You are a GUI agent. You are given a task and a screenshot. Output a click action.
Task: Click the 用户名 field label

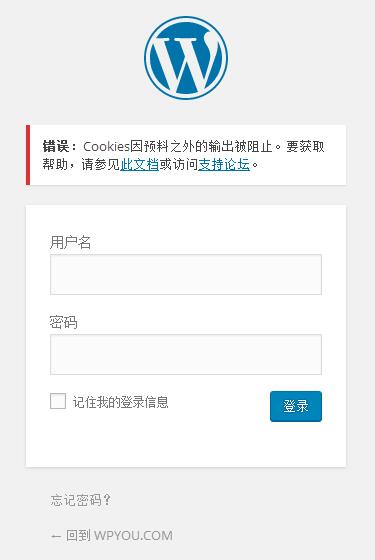(x=70, y=242)
